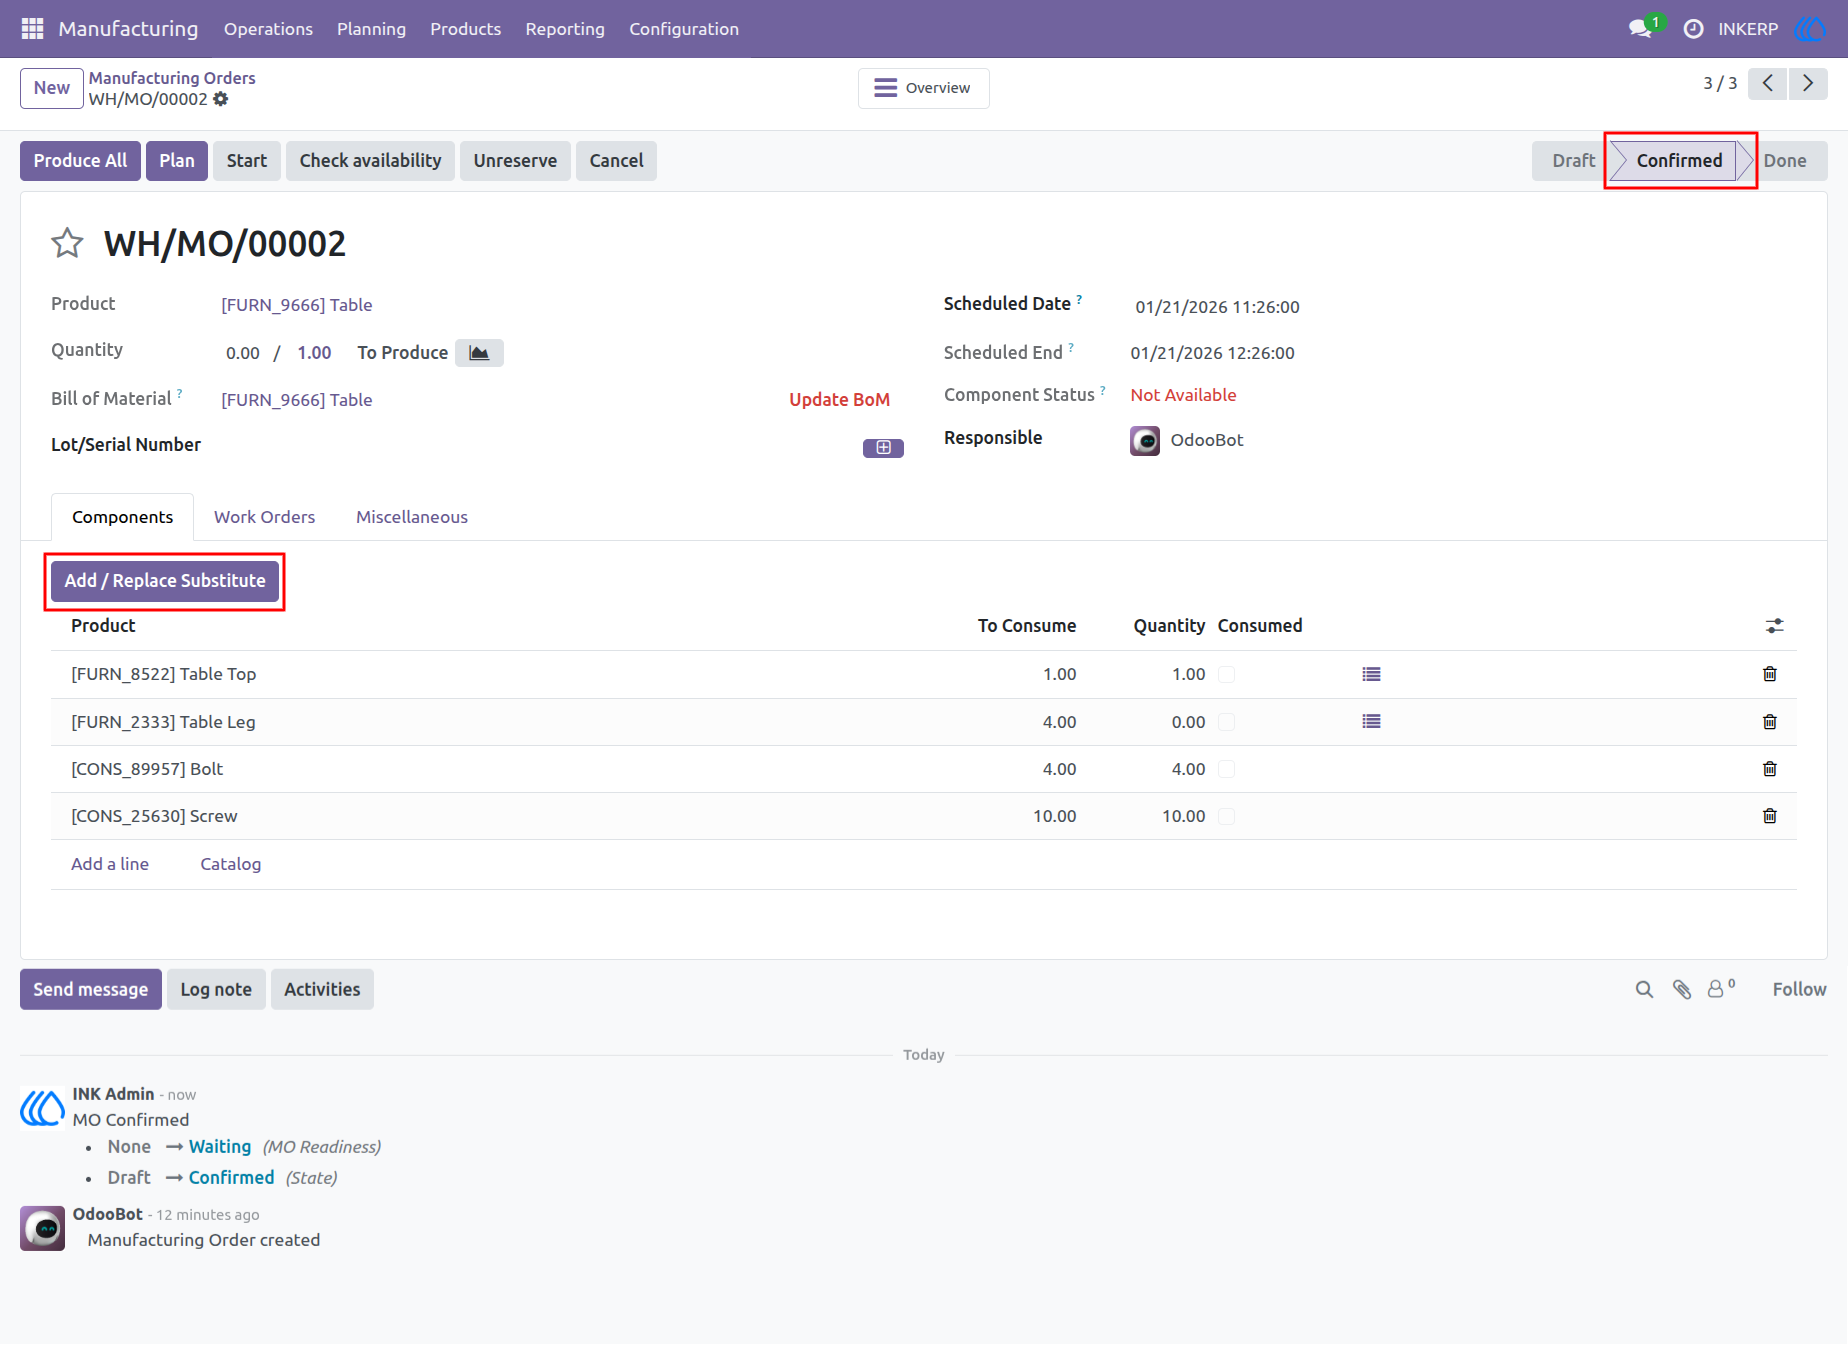Screen dimensions: 1848x1346
Task: Switch to the Work Orders tab
Action: [x=264, y=517]
